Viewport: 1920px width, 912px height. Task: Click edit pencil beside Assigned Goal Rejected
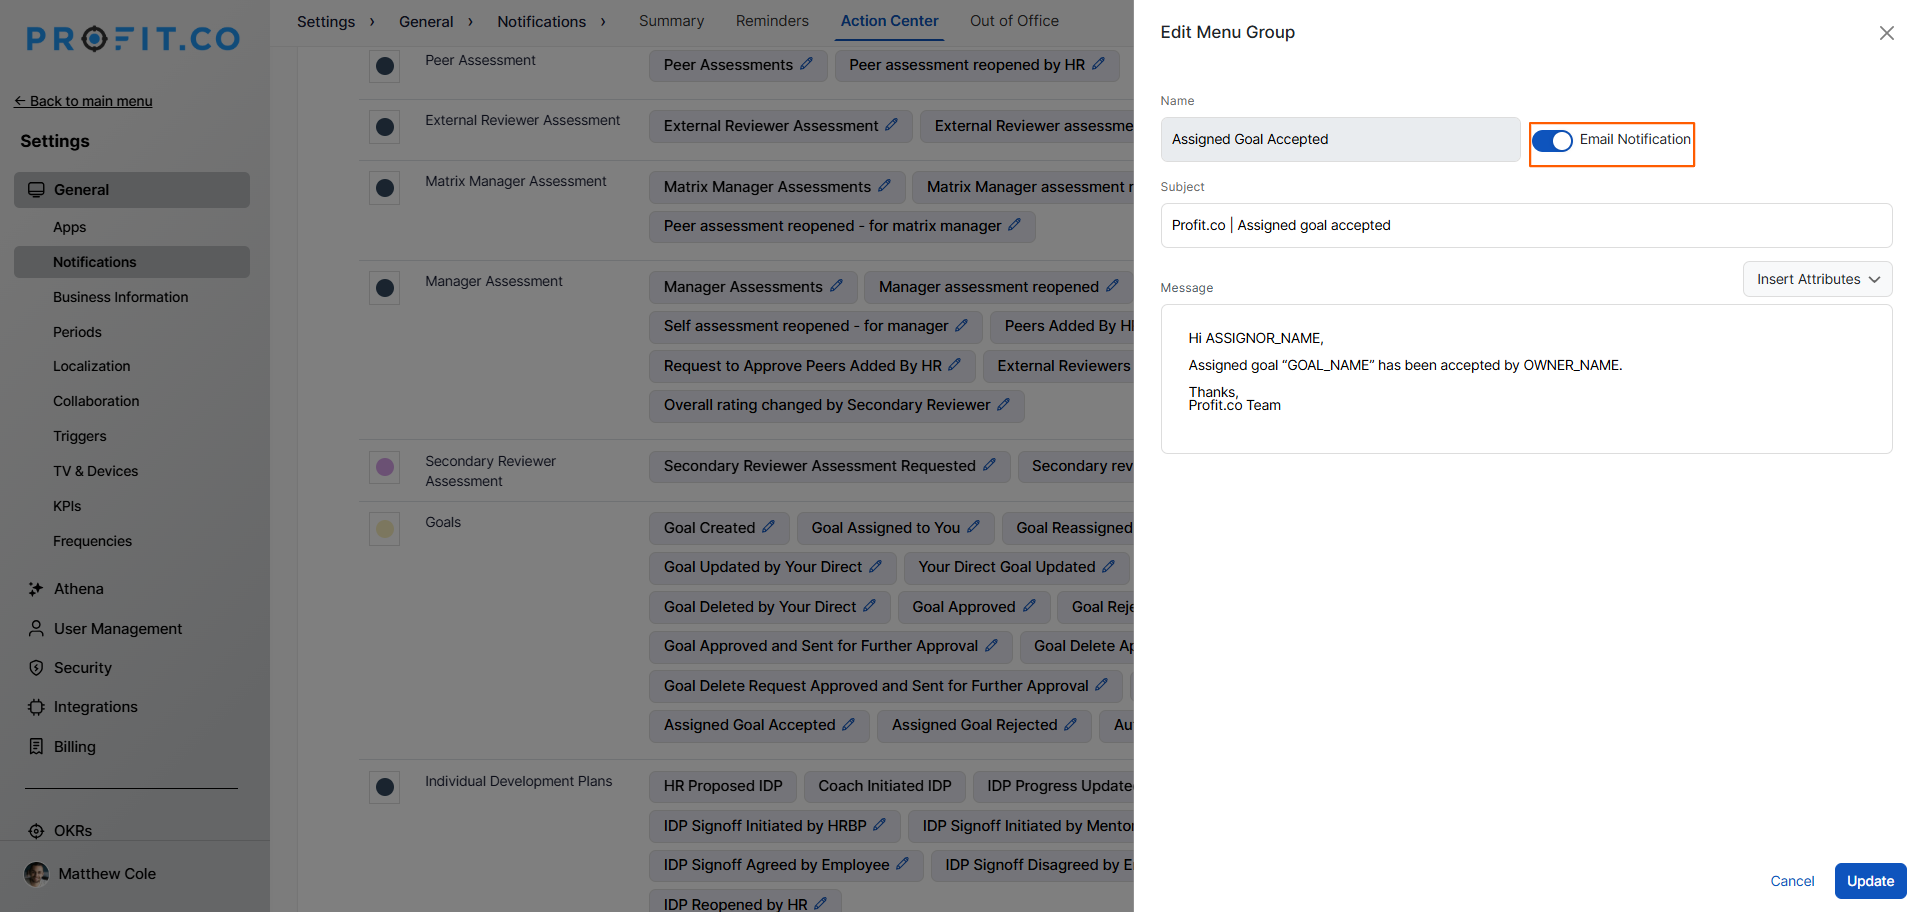[1071, 724]
